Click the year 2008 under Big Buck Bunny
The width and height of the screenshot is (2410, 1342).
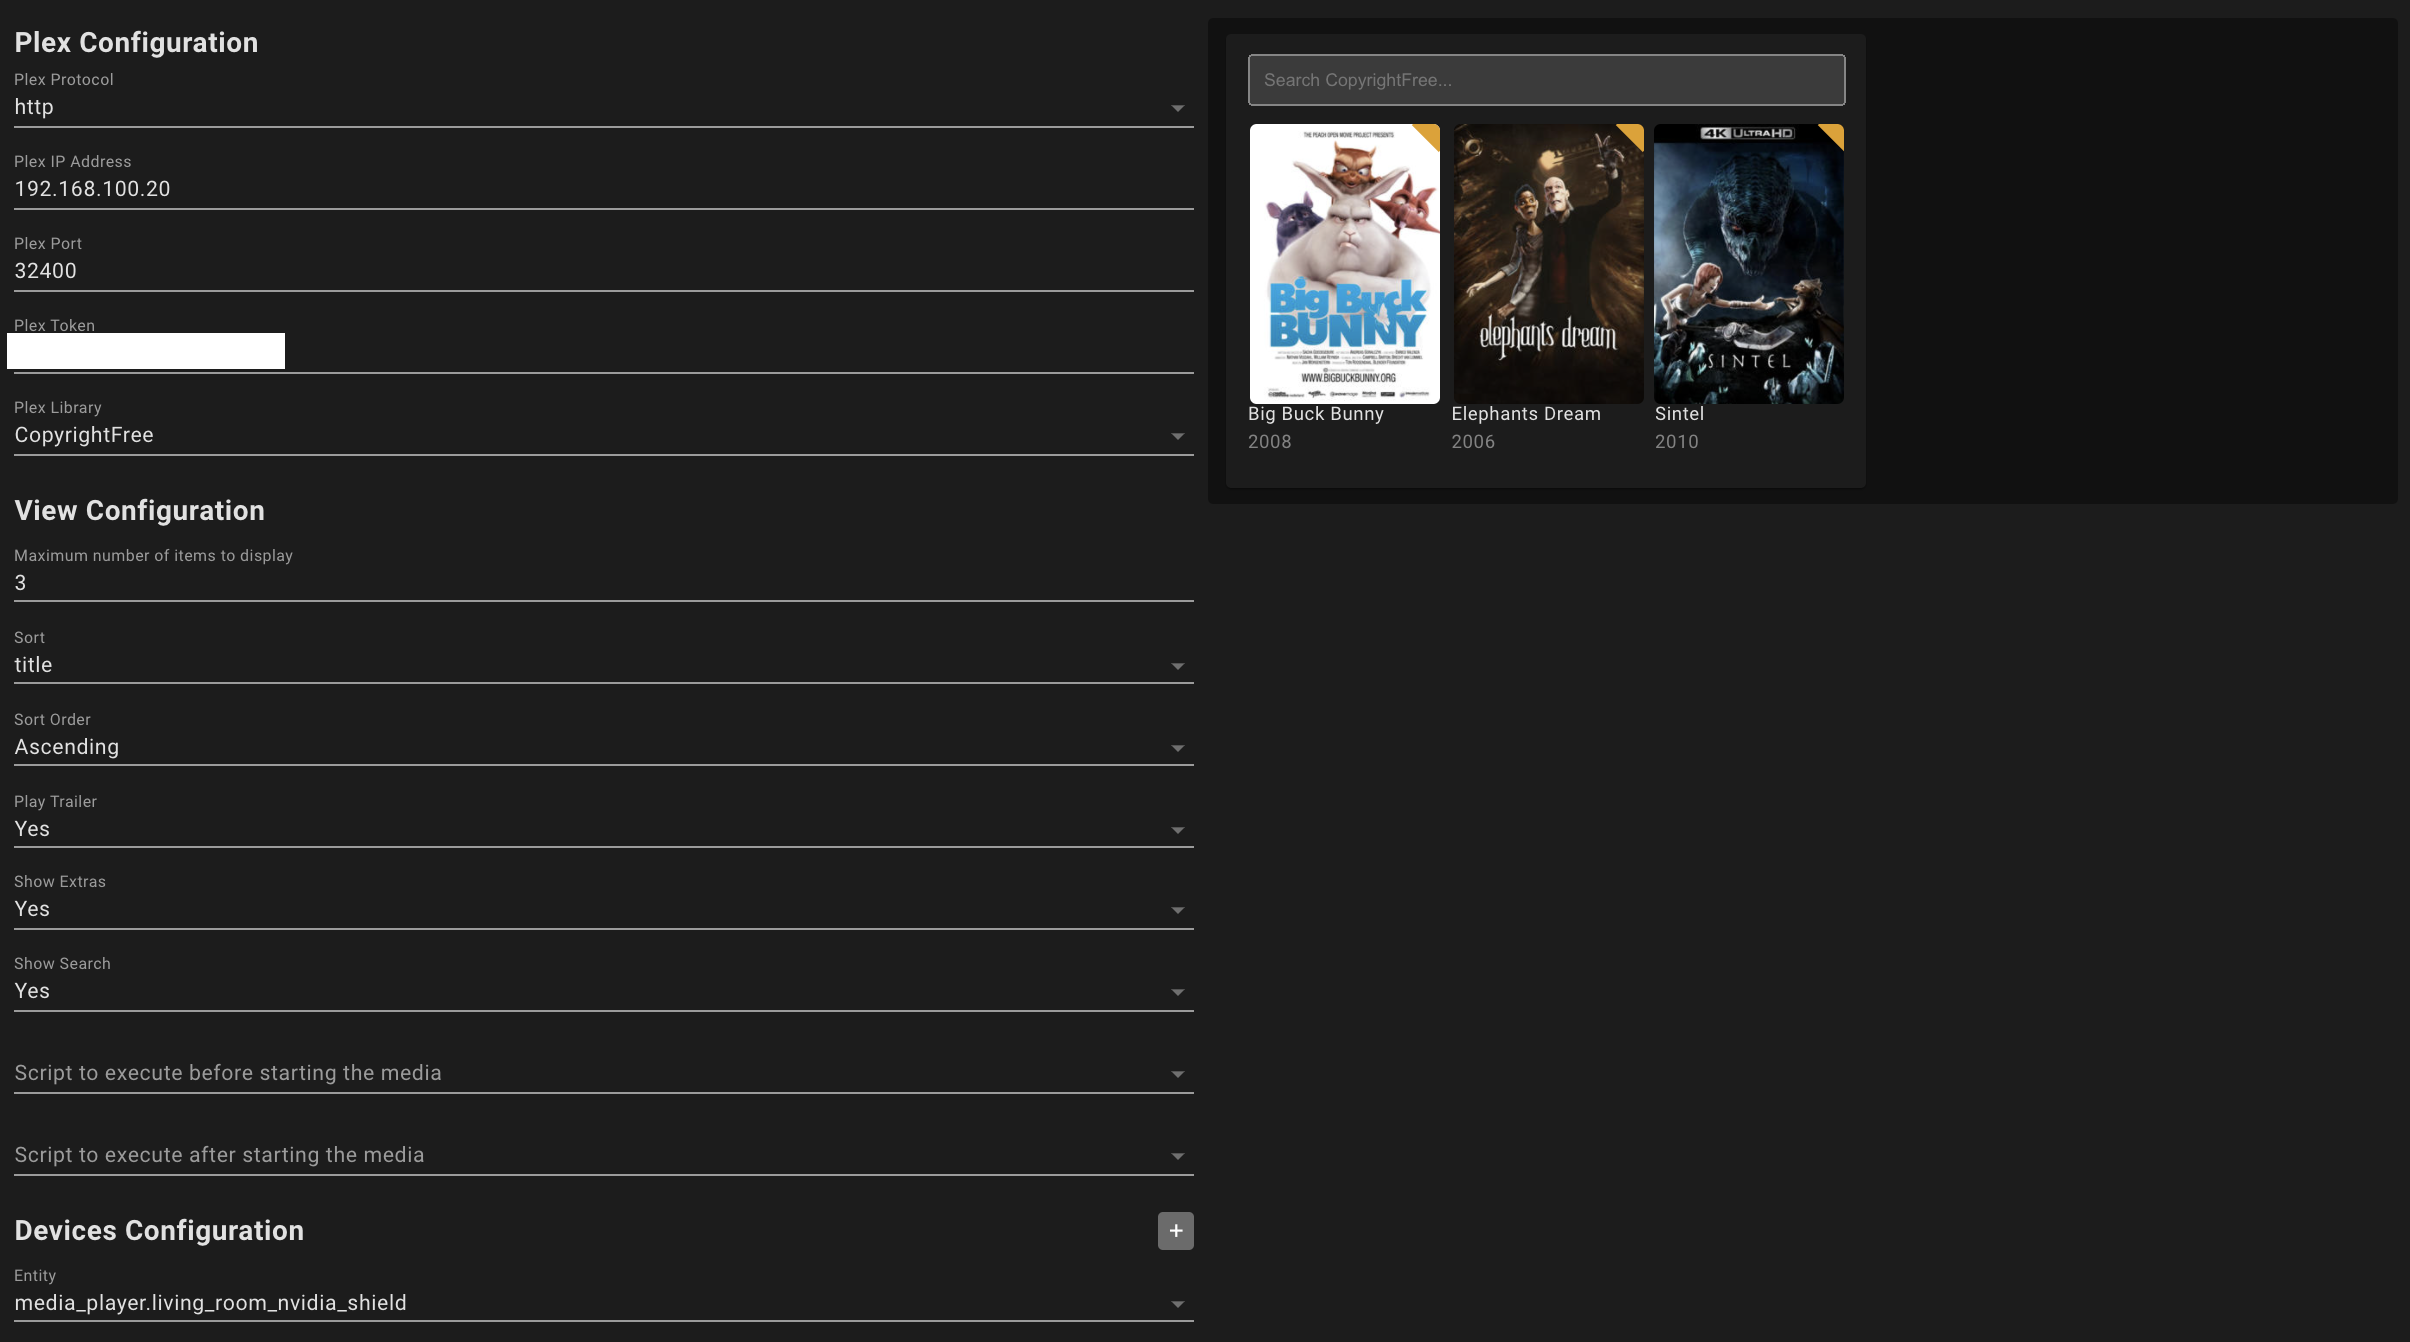point(1269,442)
